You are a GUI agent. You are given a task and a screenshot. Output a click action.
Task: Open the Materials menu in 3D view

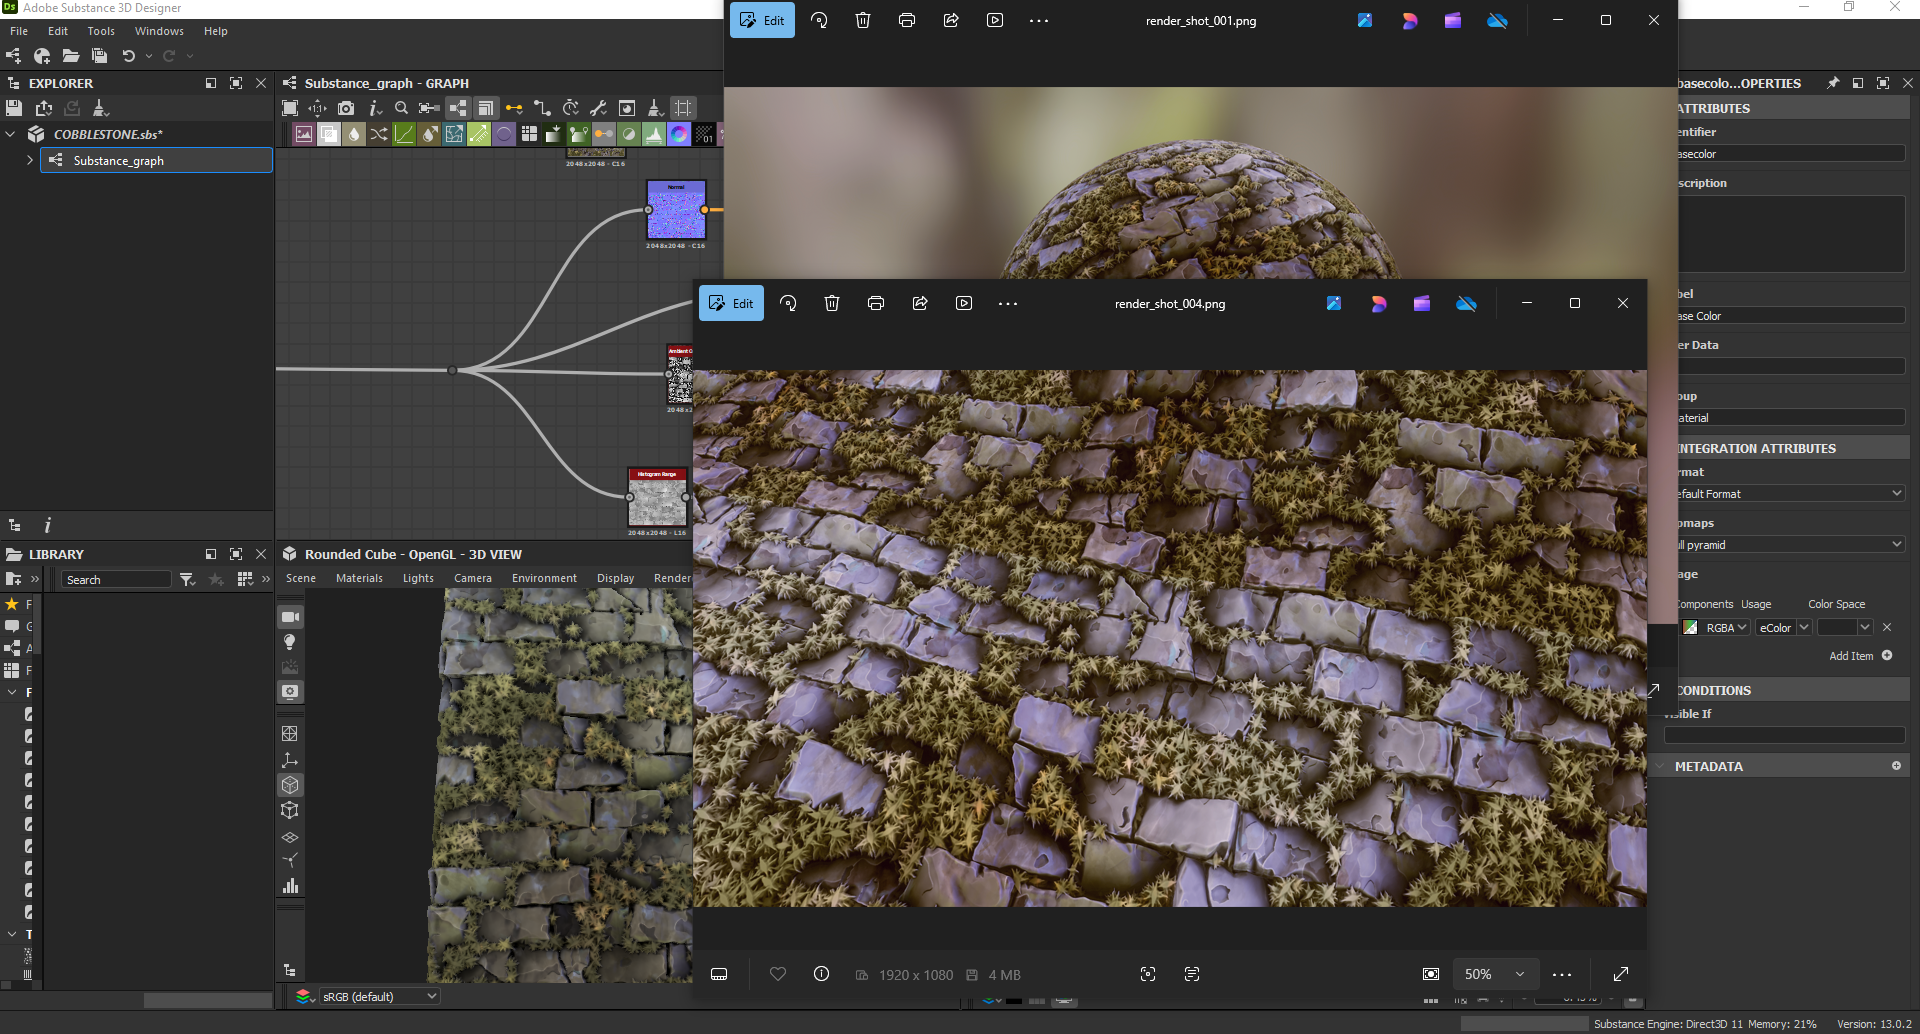(359, 578)
